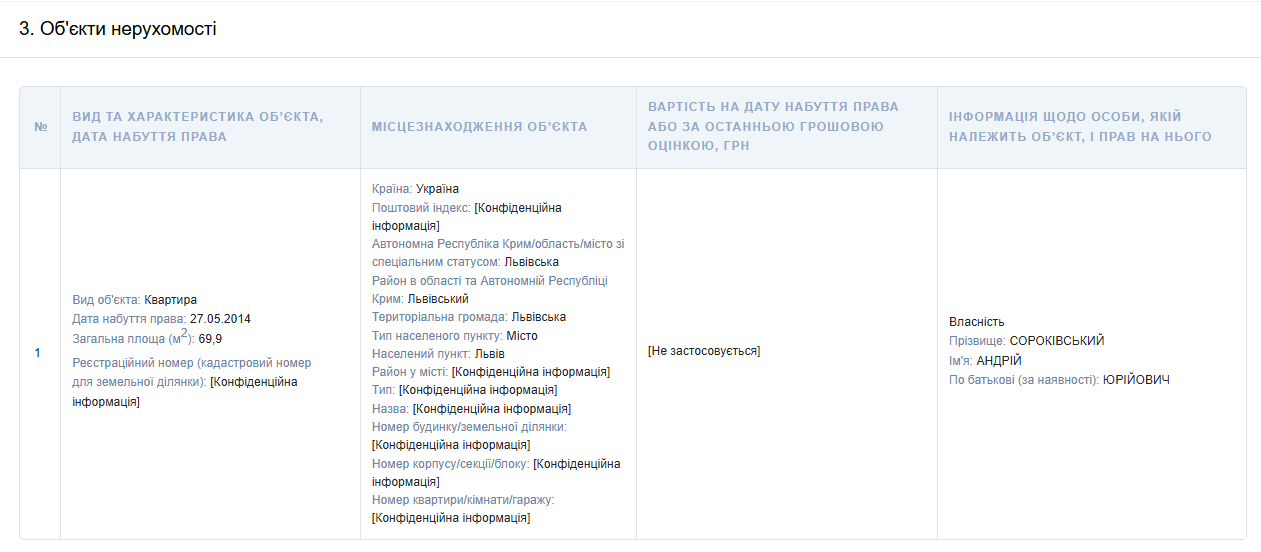The height and width of the screenshot is (552, 1261).
Task: Click the "Реєстраційний номер" label text
Action: [132, 363]
